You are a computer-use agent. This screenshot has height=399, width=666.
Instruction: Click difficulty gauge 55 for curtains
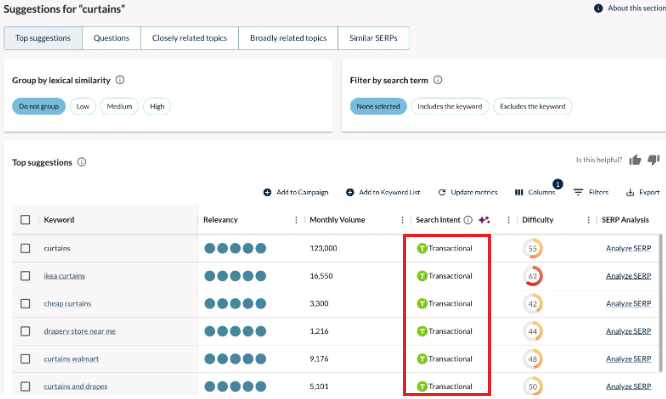(533, 248)
